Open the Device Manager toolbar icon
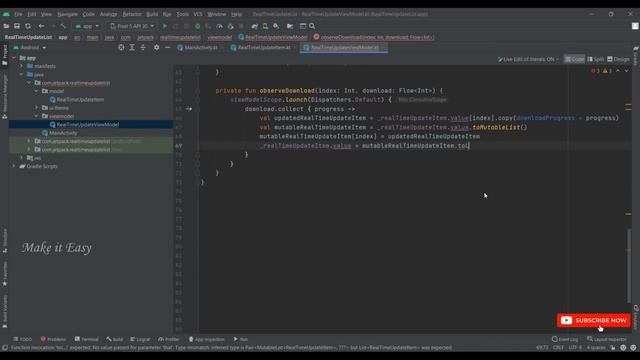This screenshot has height=360, width=640. pyautogui.click(x=265, y=26)
